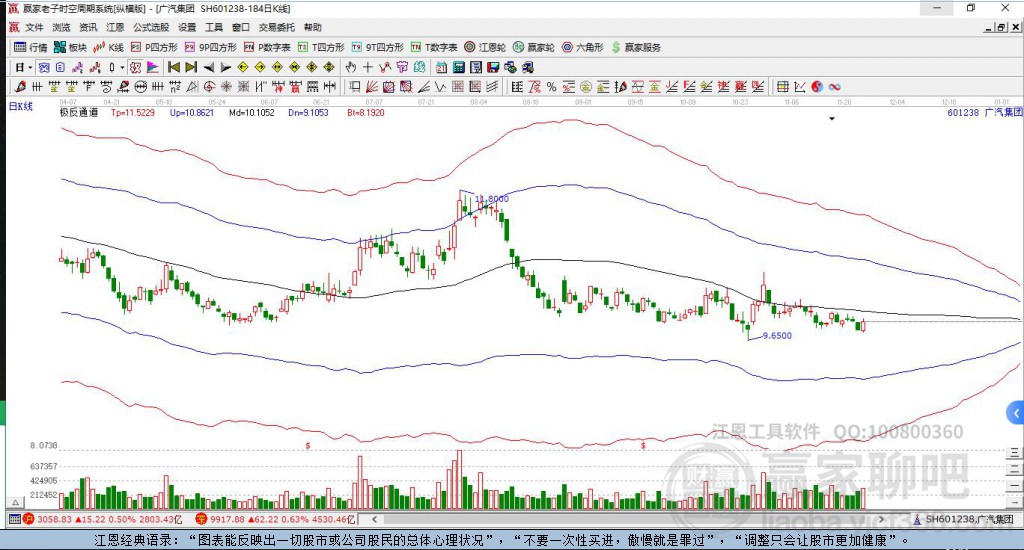The height and width of the screenshot is (550, 1024).
Task: Select the red starburst tool icon
Action: coord(226,87)
